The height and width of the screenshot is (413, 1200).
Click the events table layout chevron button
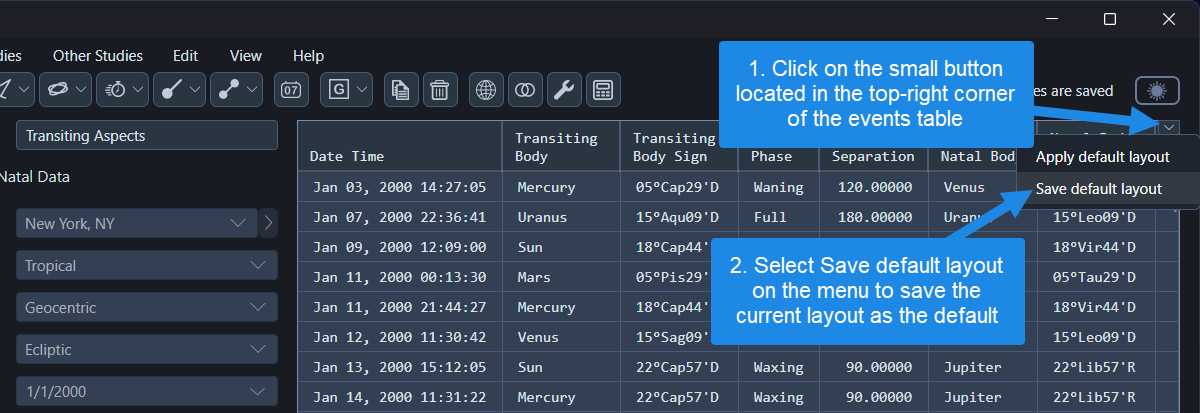tap(1169, 129)
